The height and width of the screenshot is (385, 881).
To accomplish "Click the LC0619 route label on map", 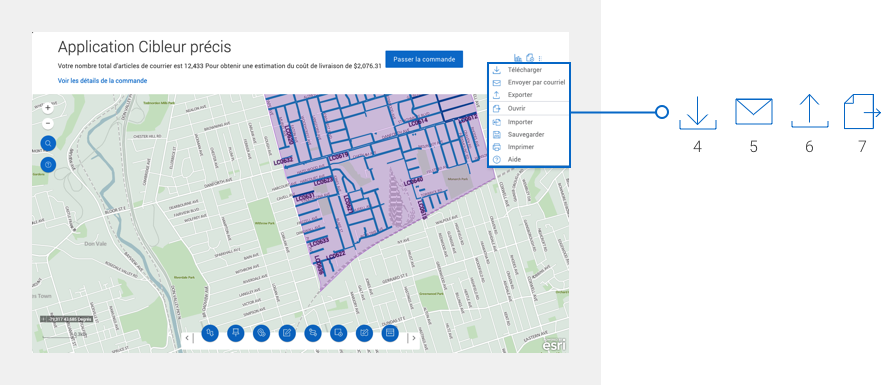I will point(339,156).
